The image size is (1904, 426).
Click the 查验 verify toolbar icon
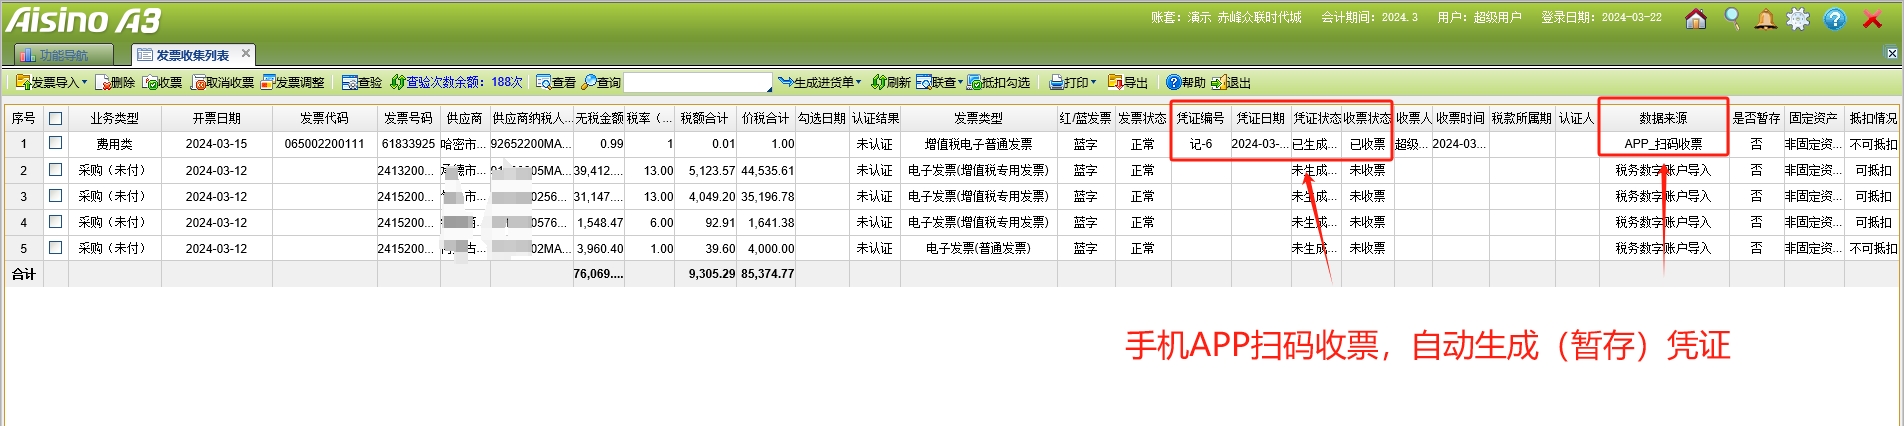point(361,82)
